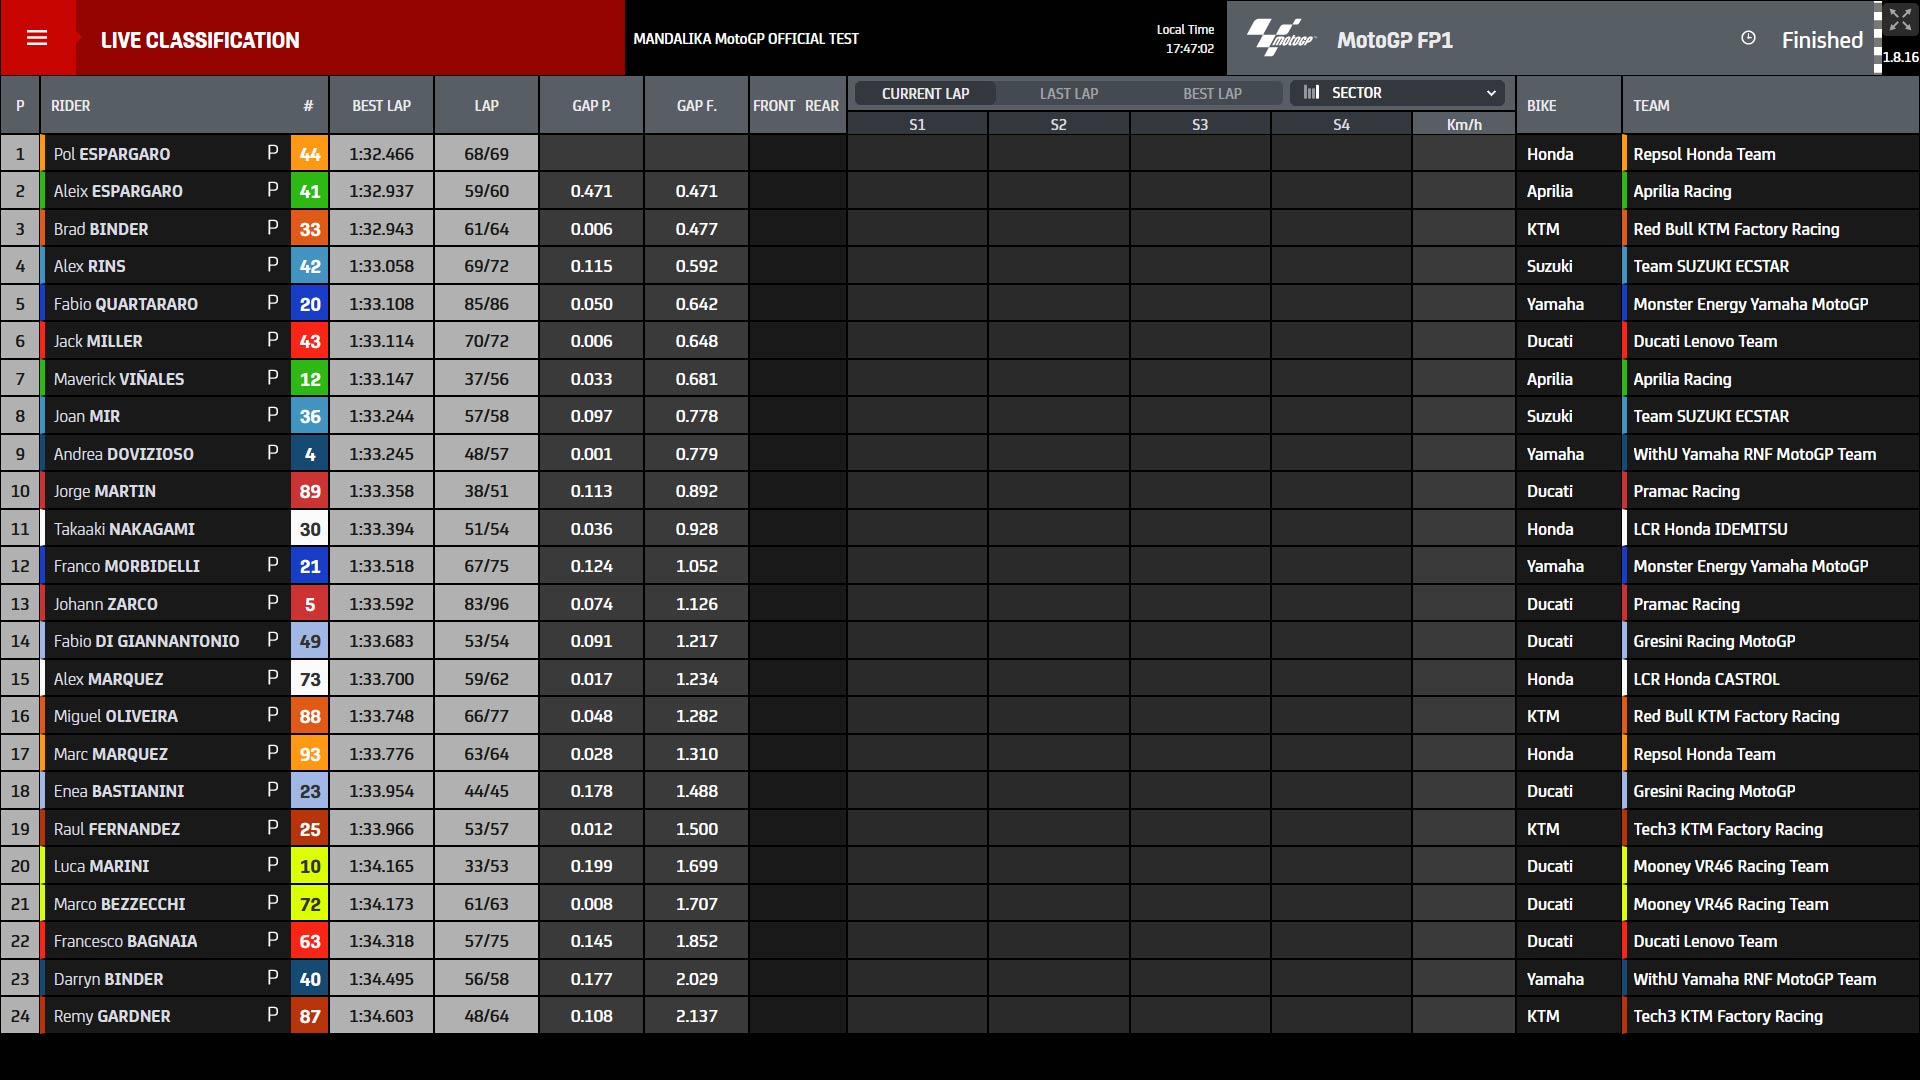Screen dimensions: 1920x1080
Task: Click the LIVE CLASSIFICATION title
Action: pyautogui.click(x=200, y=40)
